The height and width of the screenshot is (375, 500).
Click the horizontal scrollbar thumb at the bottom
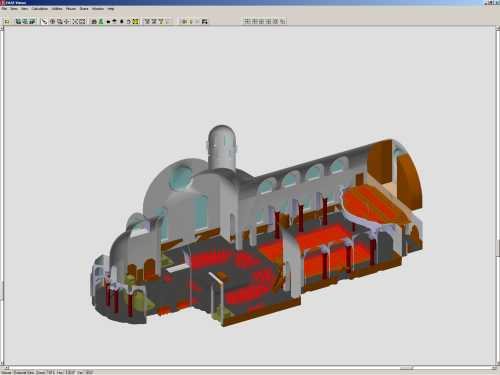pos(407,368)
